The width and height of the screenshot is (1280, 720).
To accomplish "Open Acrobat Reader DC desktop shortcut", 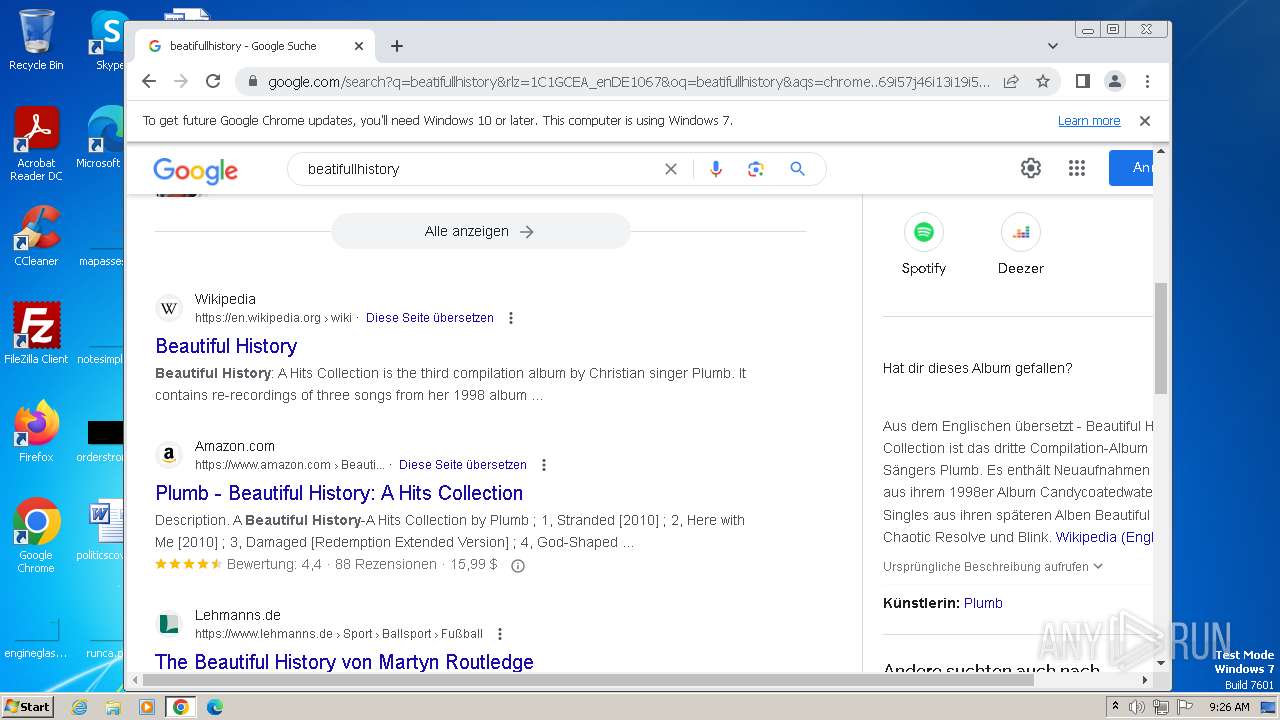I will click(36, 144).
